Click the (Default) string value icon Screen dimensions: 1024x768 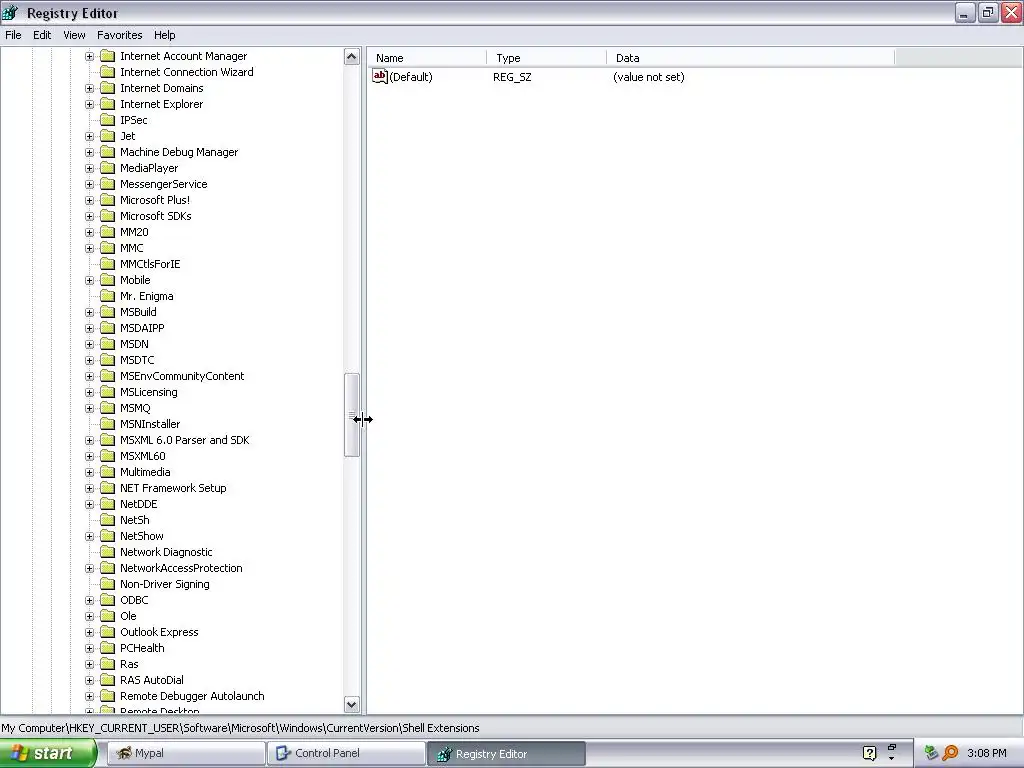click(380, 76)
